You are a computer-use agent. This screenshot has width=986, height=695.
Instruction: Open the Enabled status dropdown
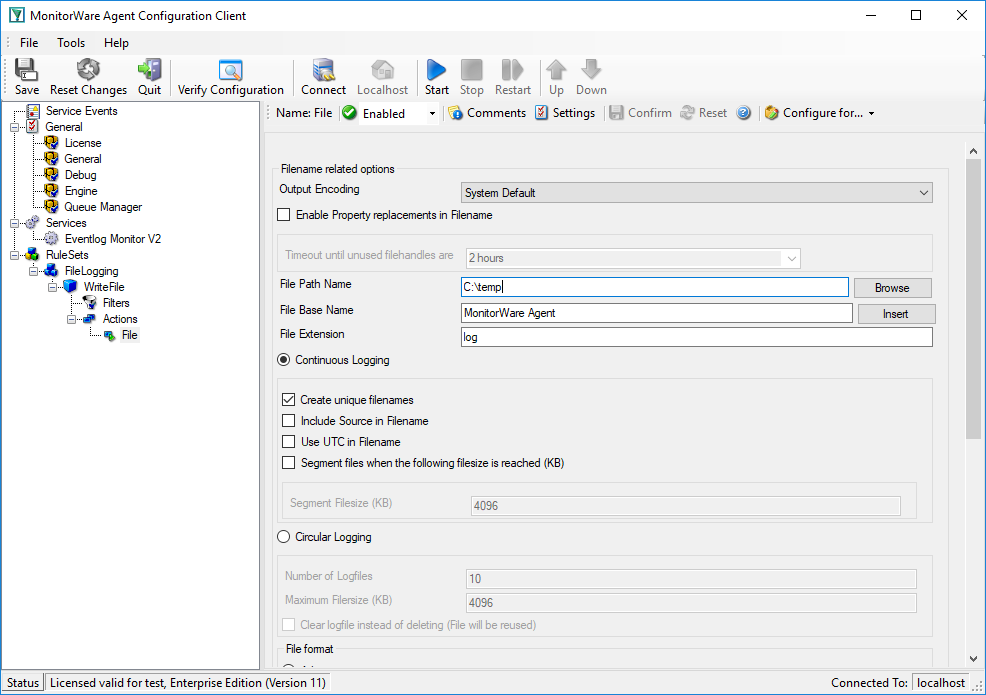[432, 113]
